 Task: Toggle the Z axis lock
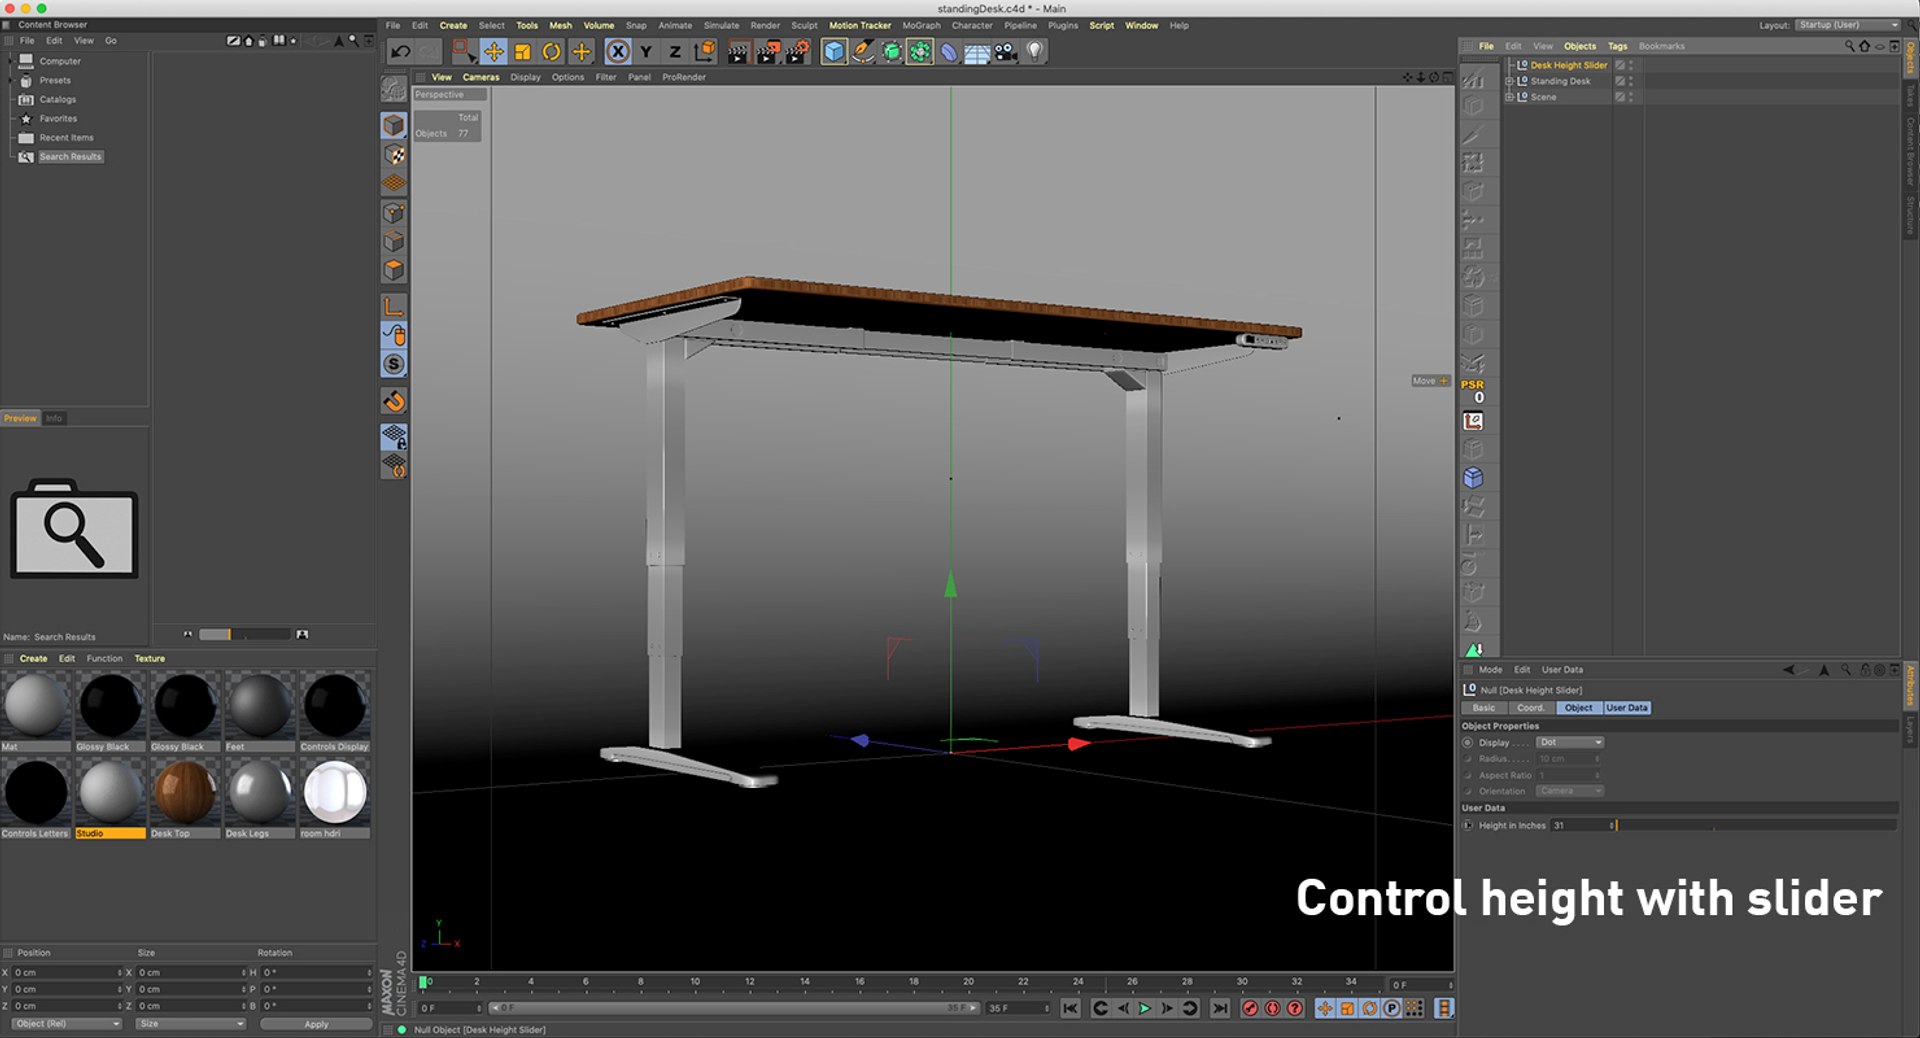[675, 52]
